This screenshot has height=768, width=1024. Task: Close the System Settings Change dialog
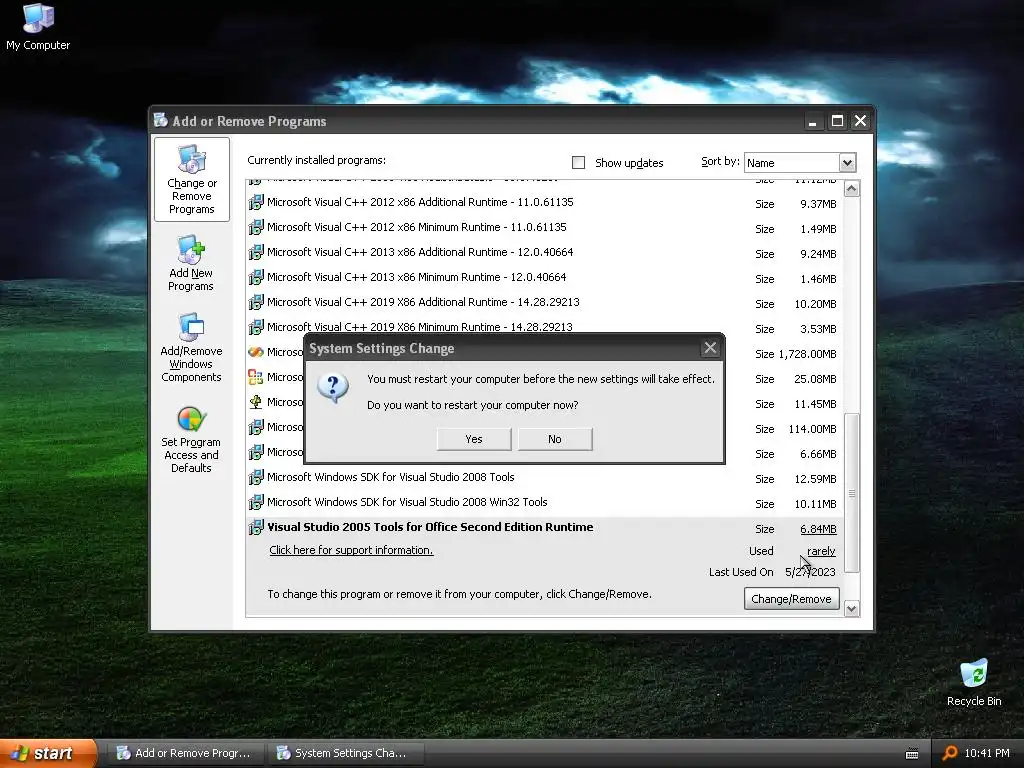(x=711, y=348)
